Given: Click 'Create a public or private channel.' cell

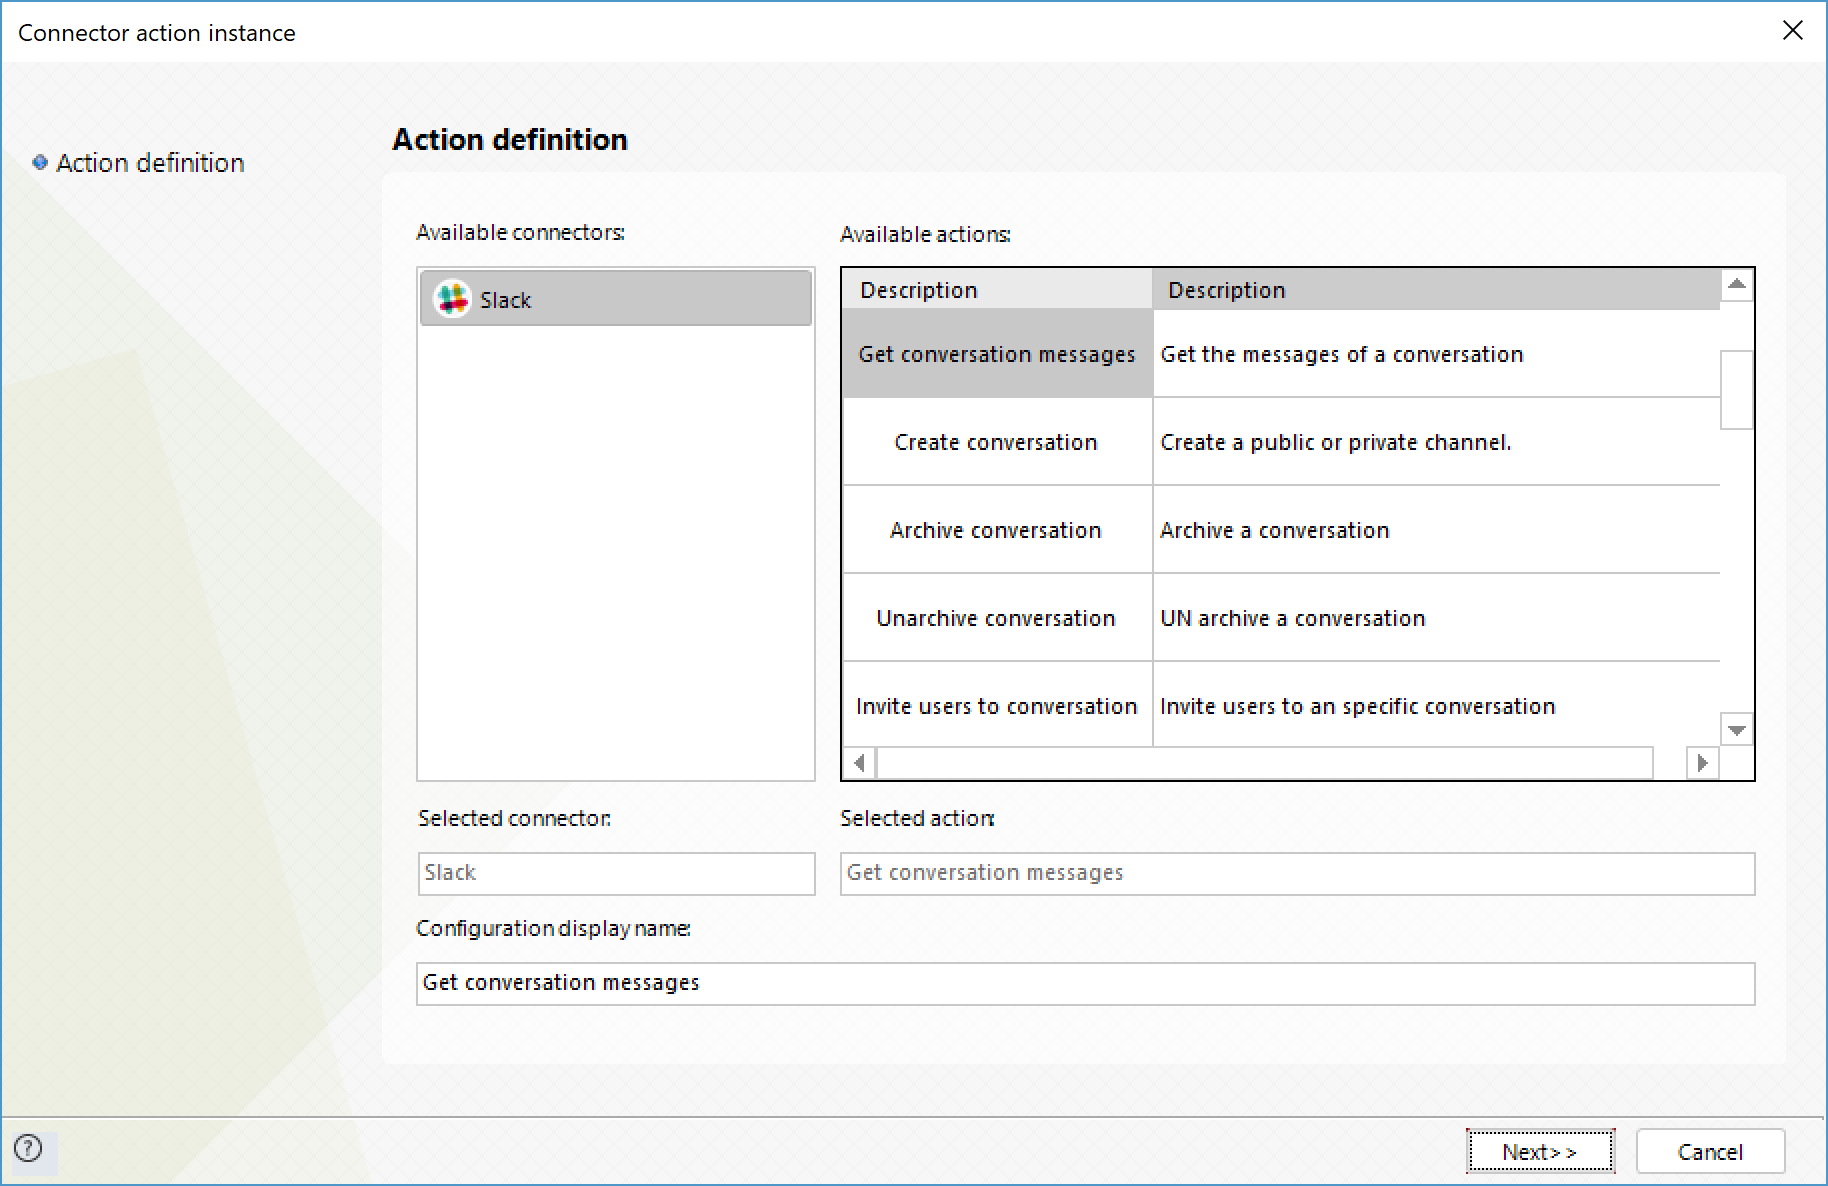Looking at the screenshot, I should coord(1436,442).
